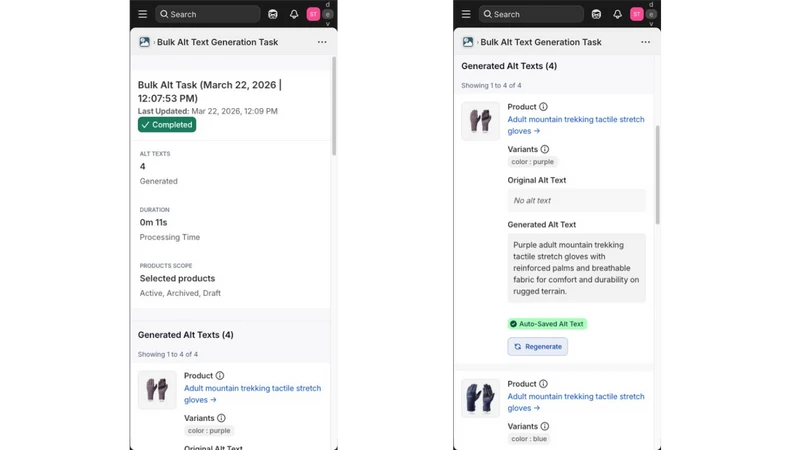This screenshot has width=800, height=450.
Task: Open ST account avatar in right panel
Action: tap(637, 14)
